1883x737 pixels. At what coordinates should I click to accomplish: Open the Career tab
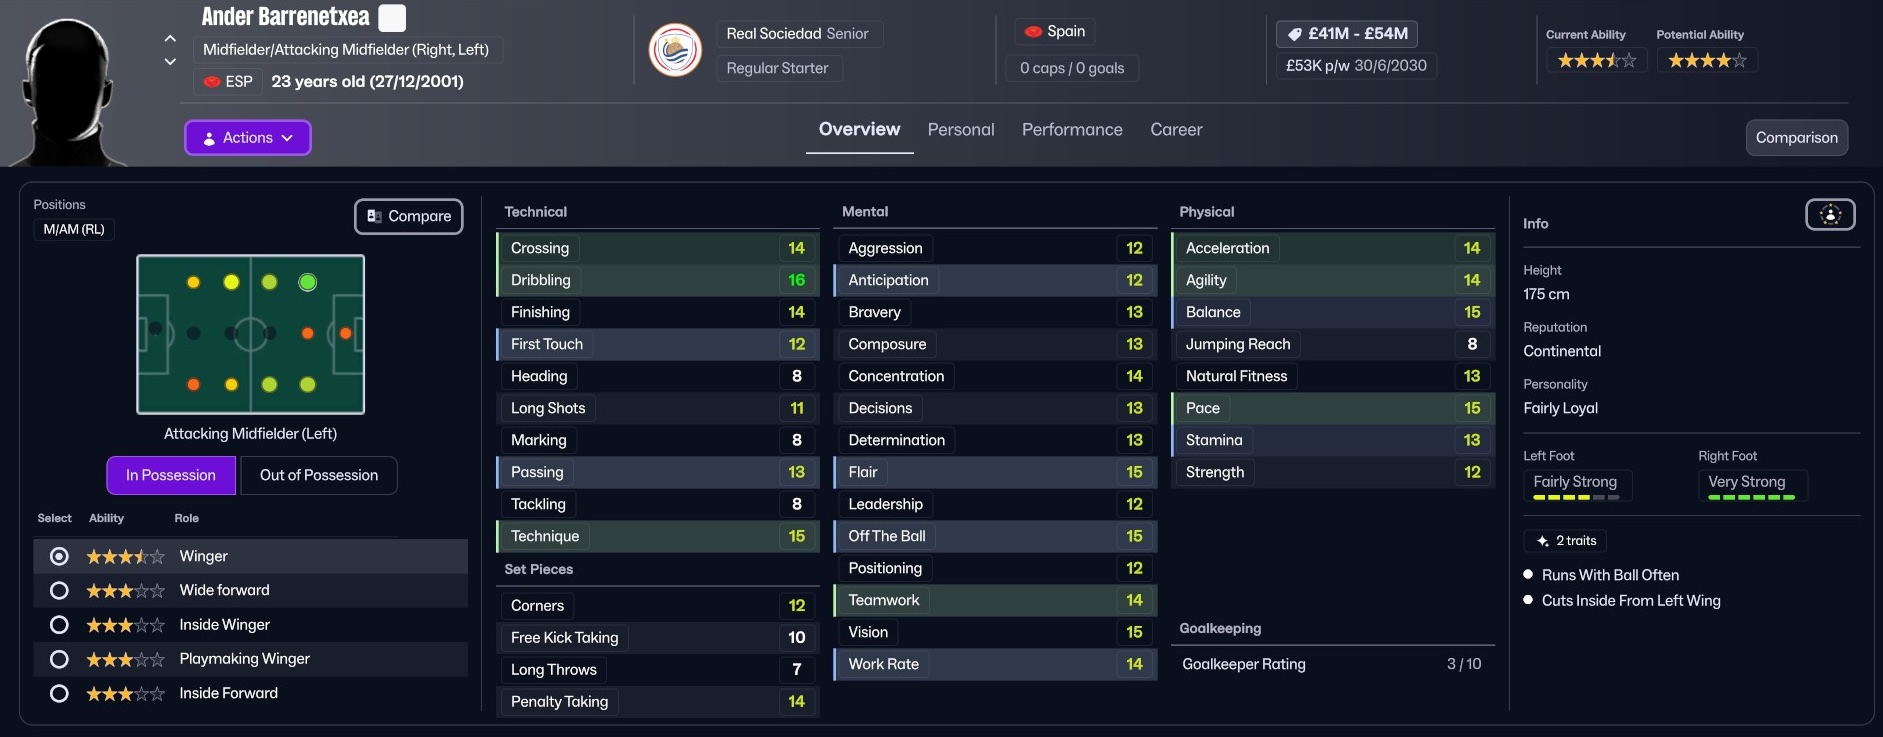coord(1175,130)
